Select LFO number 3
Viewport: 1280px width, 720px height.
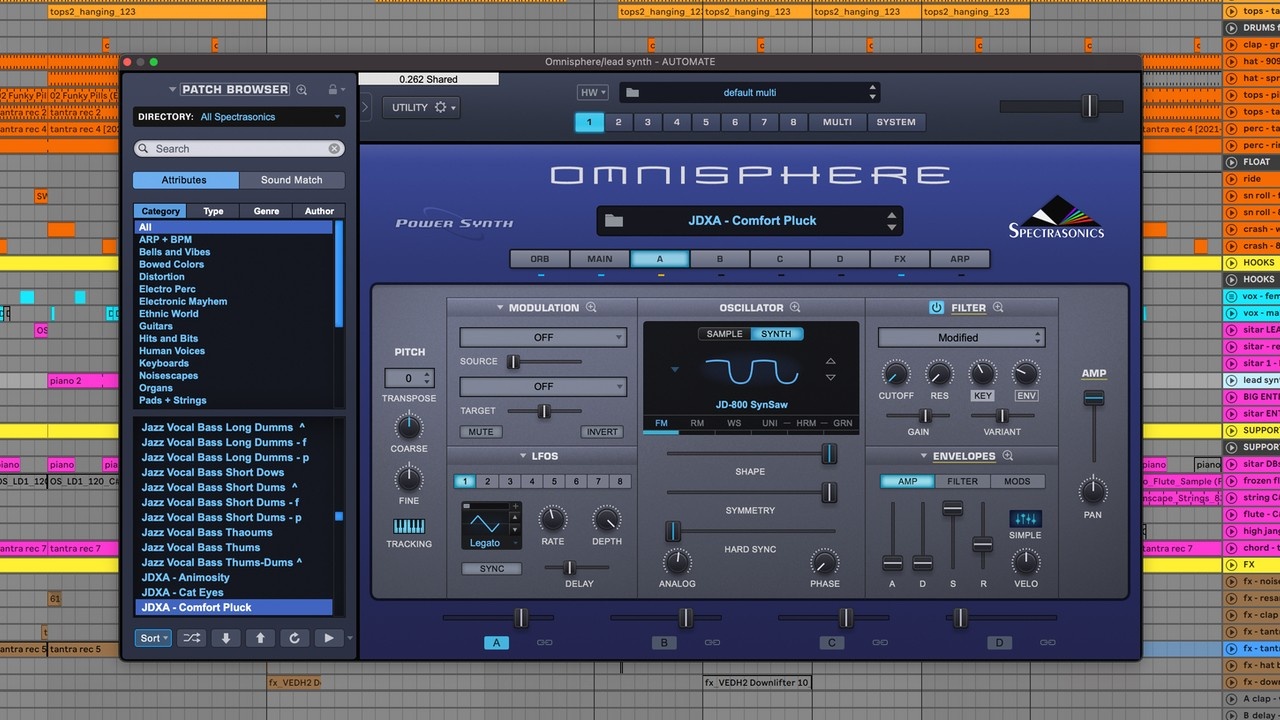point(510,482)
